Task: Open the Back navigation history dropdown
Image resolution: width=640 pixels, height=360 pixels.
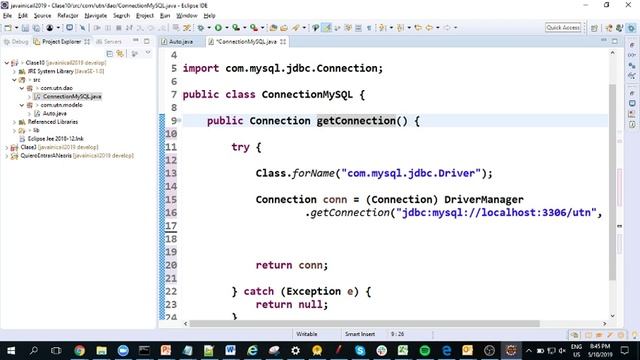Action: [438, 28]
